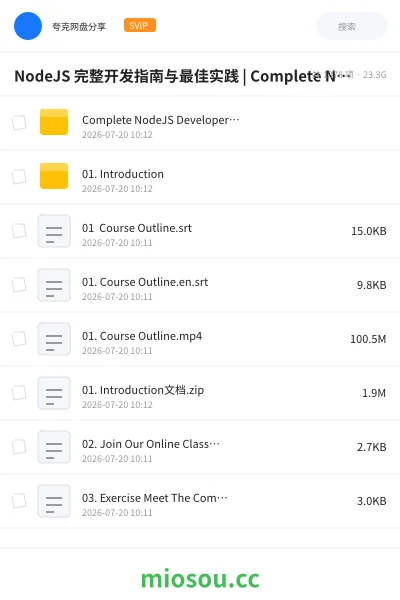The image size is (400, 600).
Task: Click the 9.8KB file size
Action: [372, 285]
